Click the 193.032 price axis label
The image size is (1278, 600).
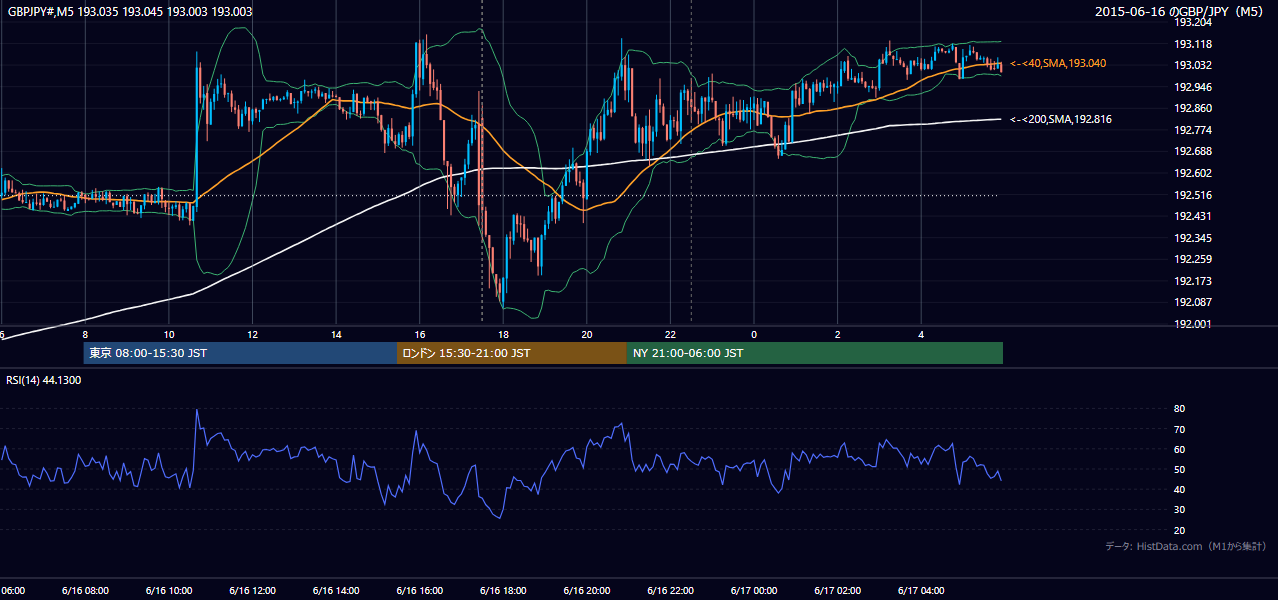(1193, 65)
